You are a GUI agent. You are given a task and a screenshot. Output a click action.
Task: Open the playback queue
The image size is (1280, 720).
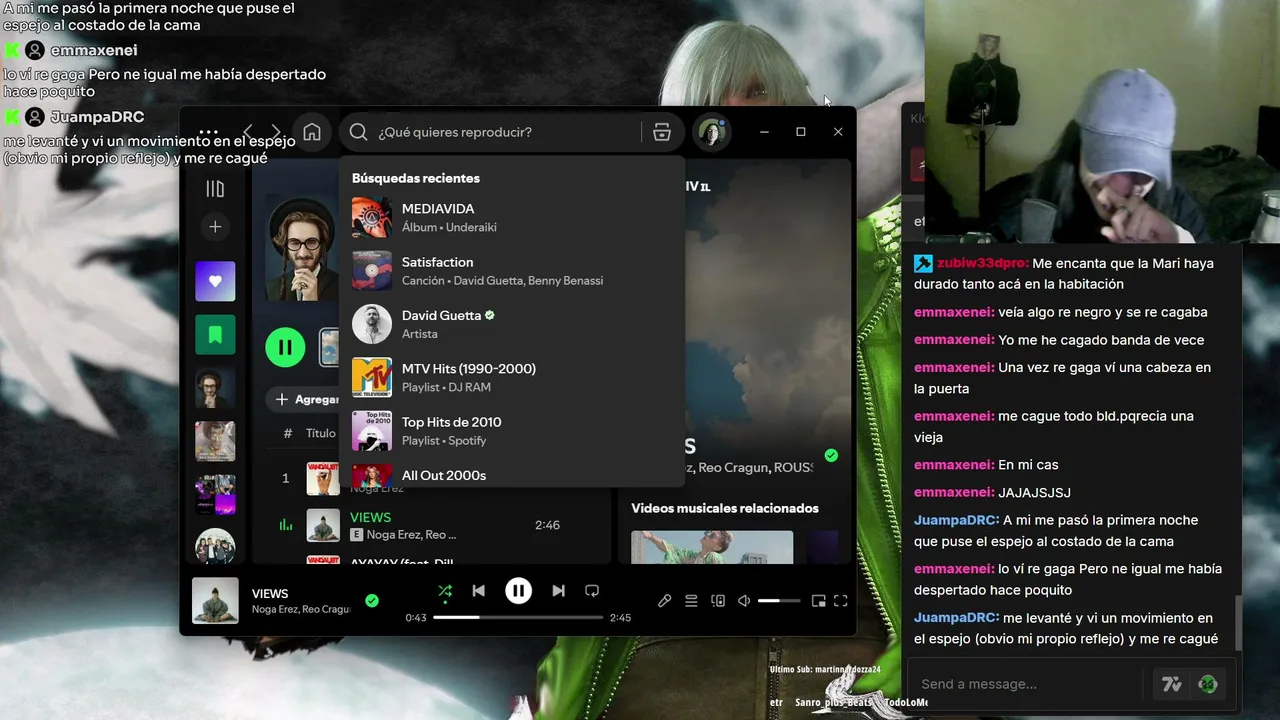[x=691, y=601]
